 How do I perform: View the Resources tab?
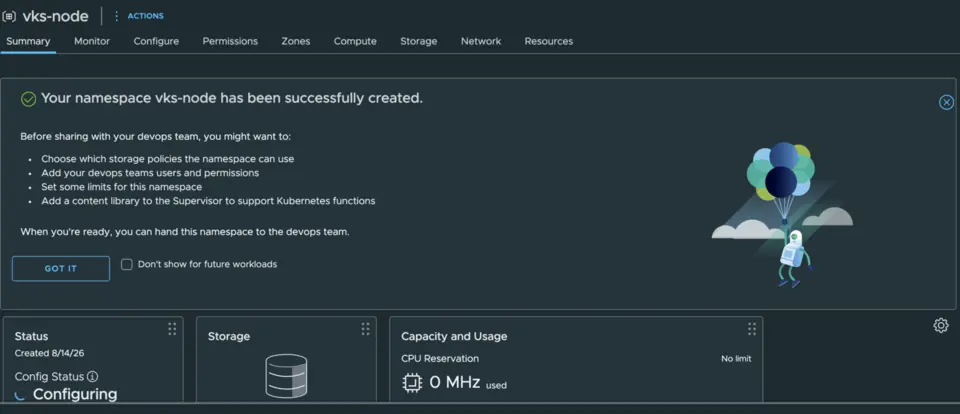tap(549, 41)
